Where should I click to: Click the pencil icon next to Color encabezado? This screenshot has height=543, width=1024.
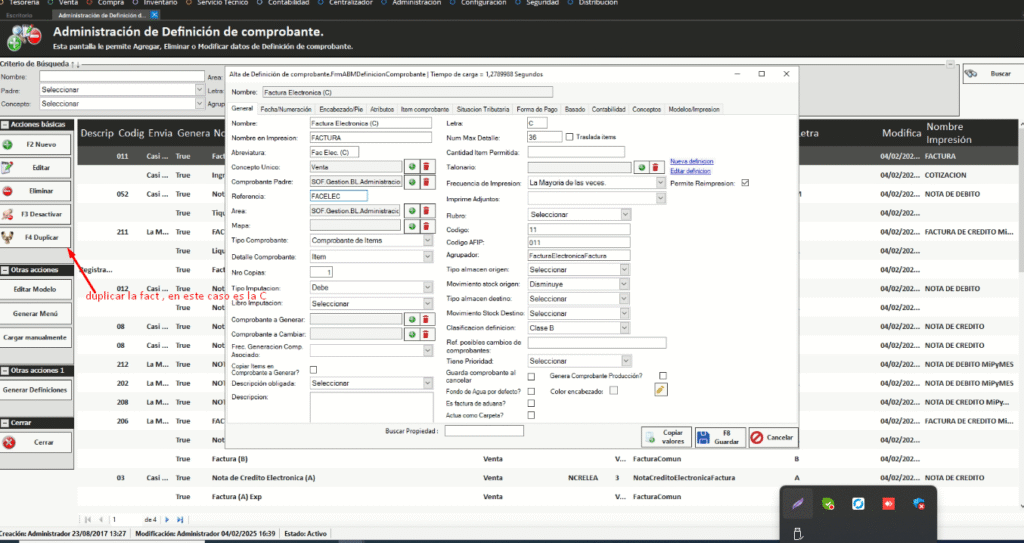point(660,390)
